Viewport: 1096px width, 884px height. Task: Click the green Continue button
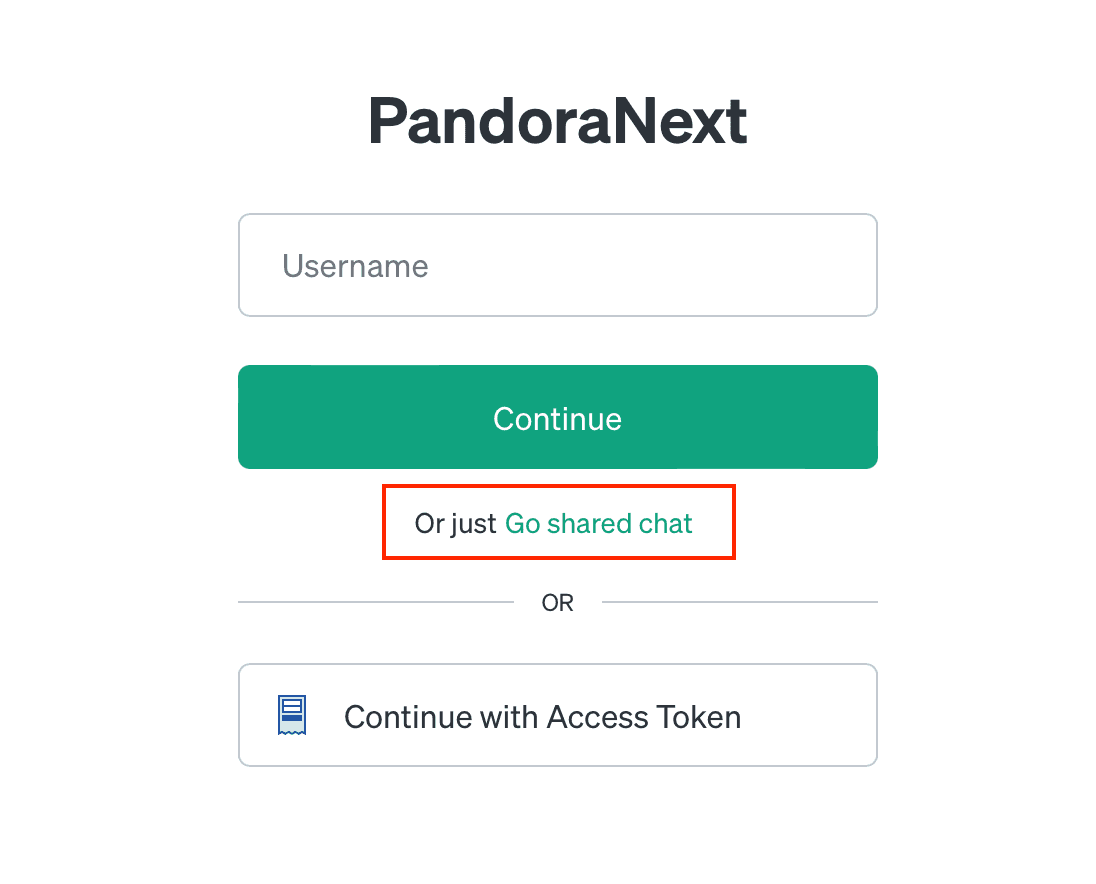tap(558, 417)
